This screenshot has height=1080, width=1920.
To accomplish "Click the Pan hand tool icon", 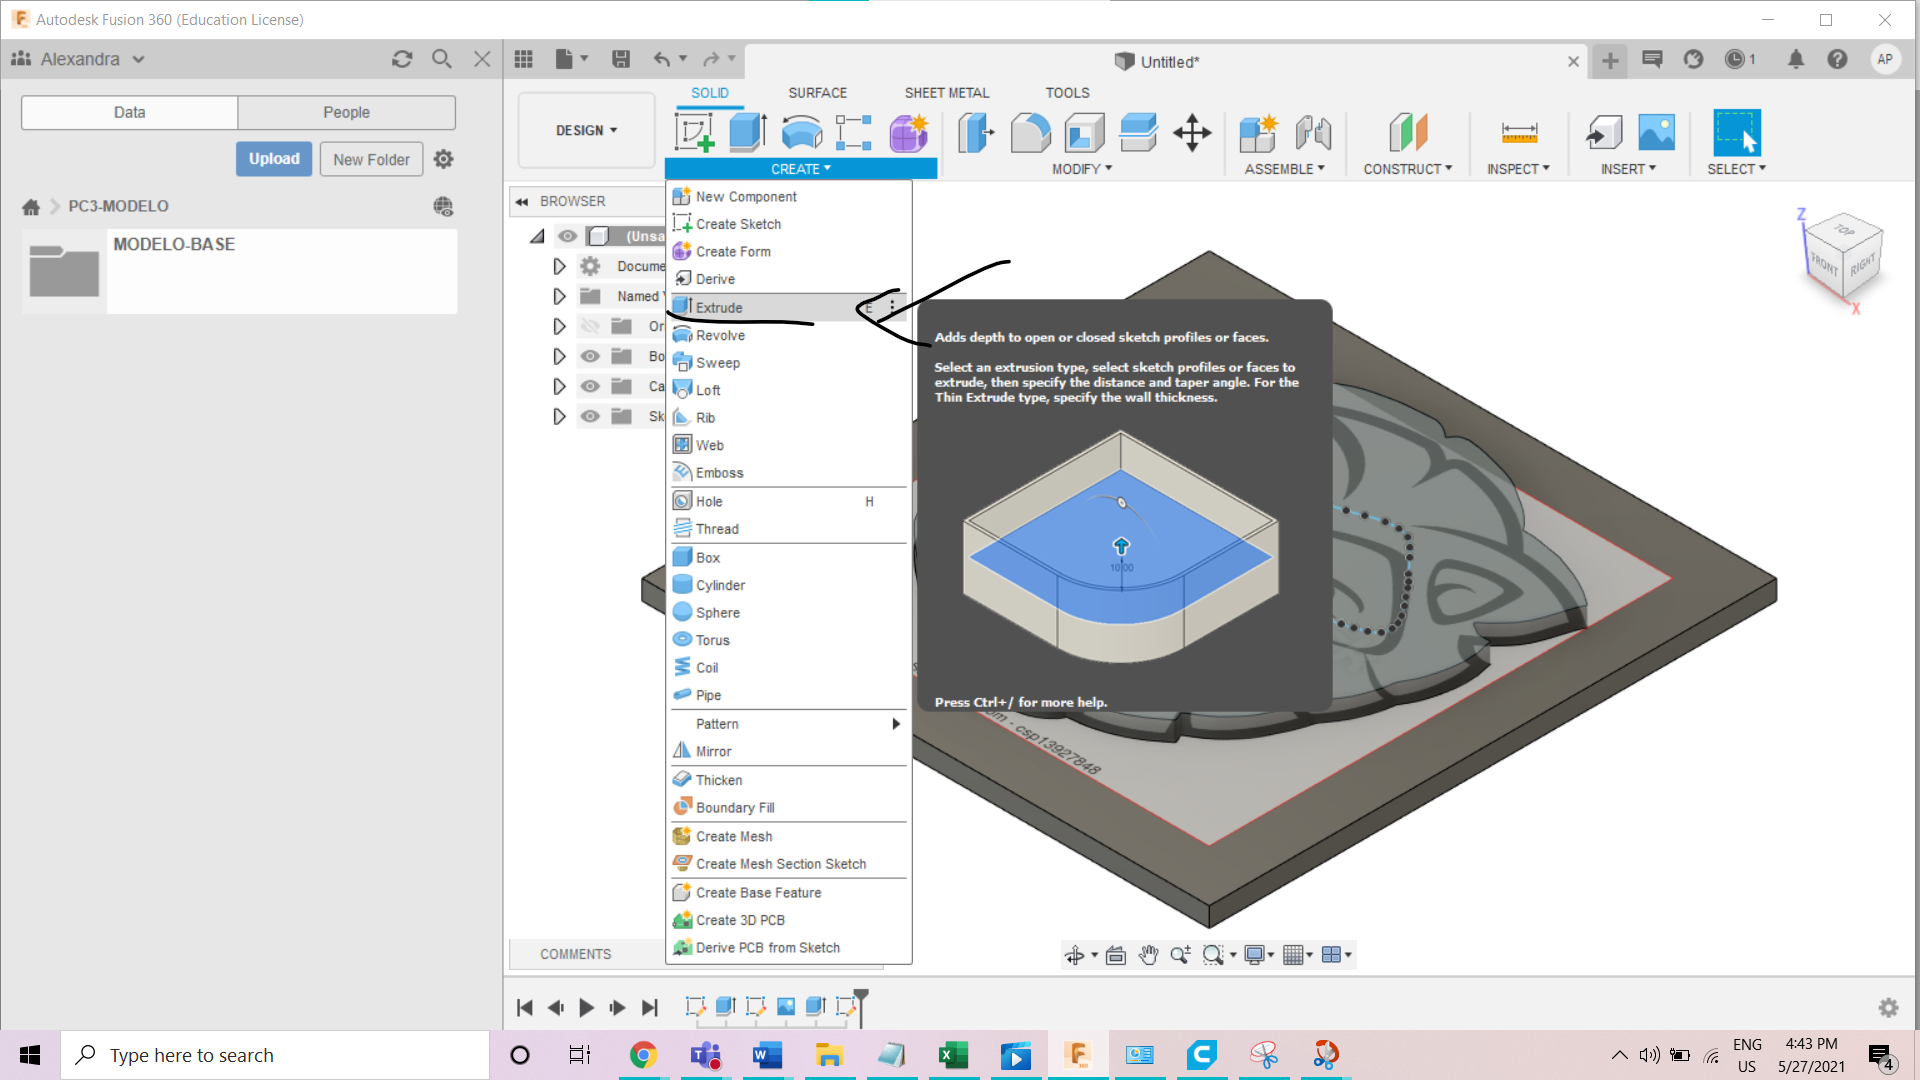I will pyautogui.click(x=1148, y=955).
